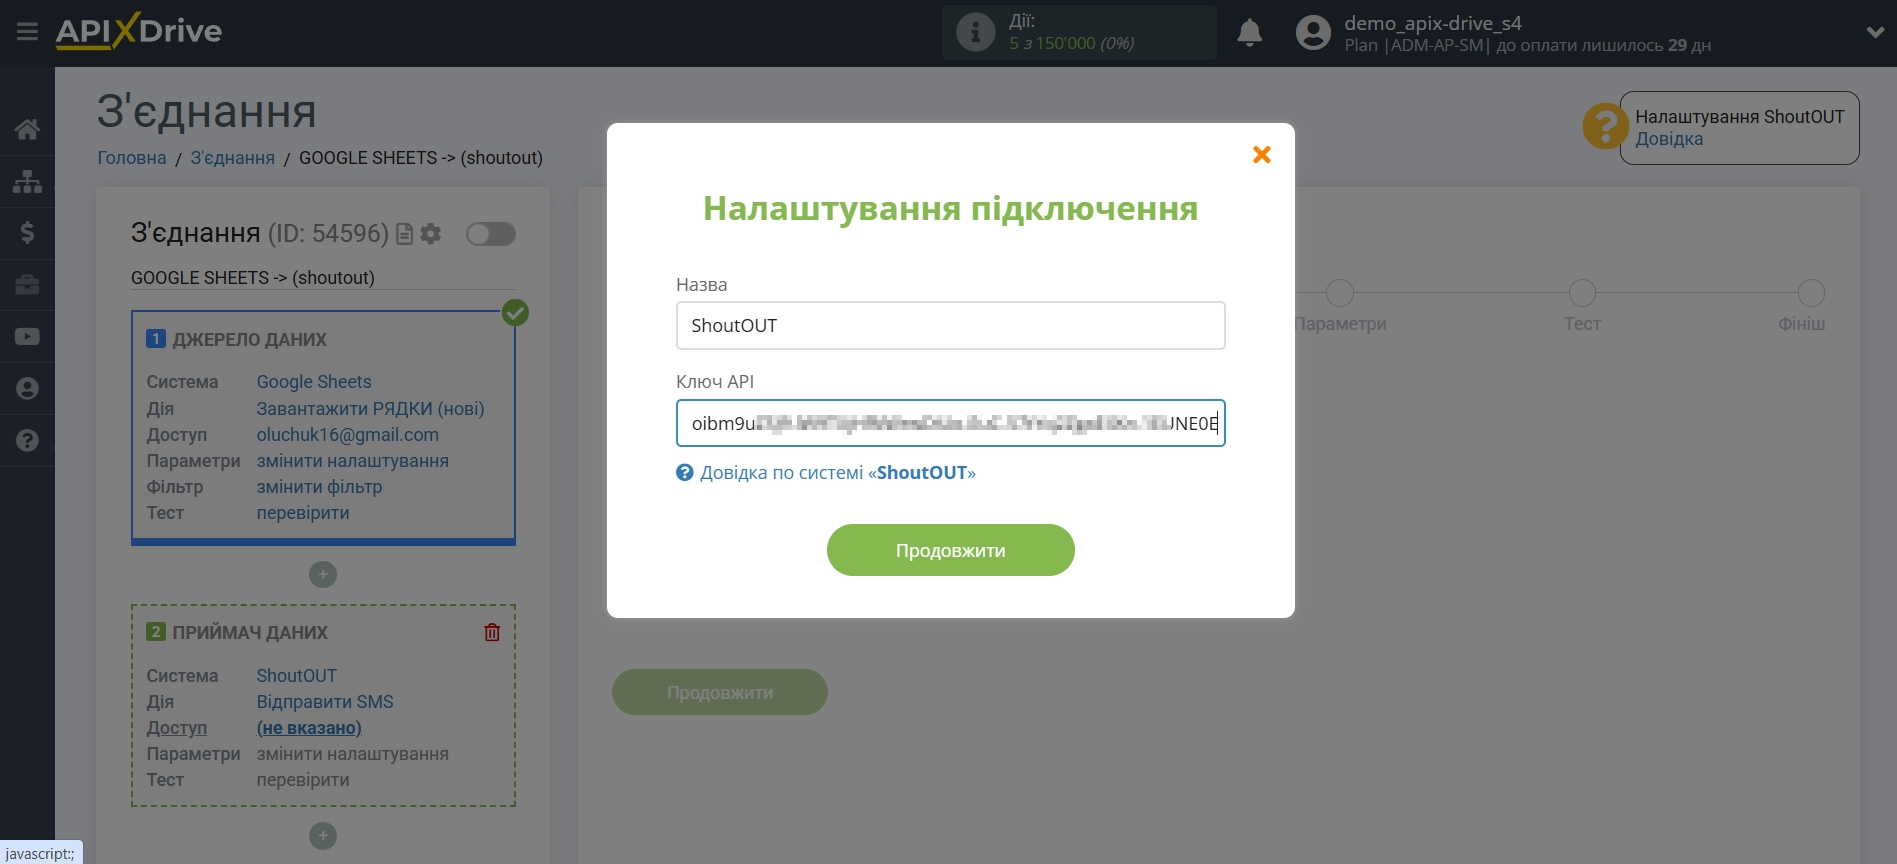The width and height of the screenshot is (1897, 864).
Task: Click the help circle icon beside Довідка по системі
Action: [x=685, y=472]
